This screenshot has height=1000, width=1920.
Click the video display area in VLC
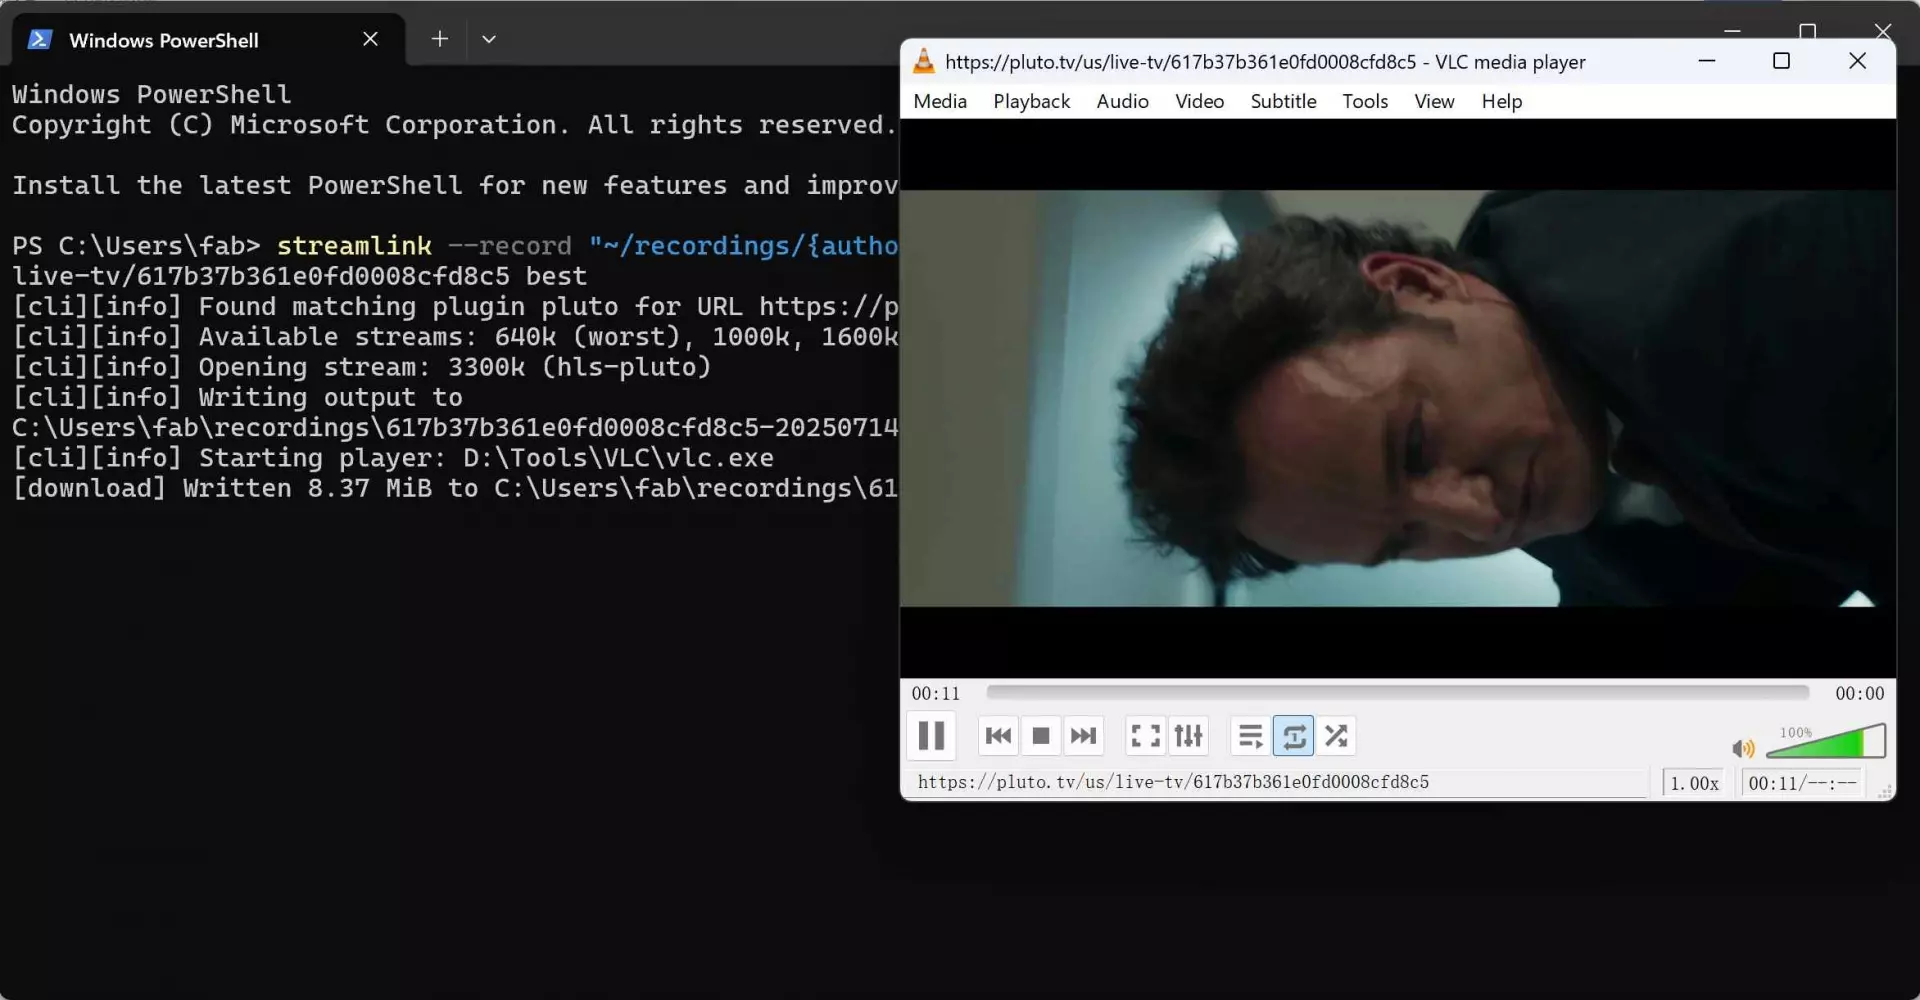pos(1397,398)
